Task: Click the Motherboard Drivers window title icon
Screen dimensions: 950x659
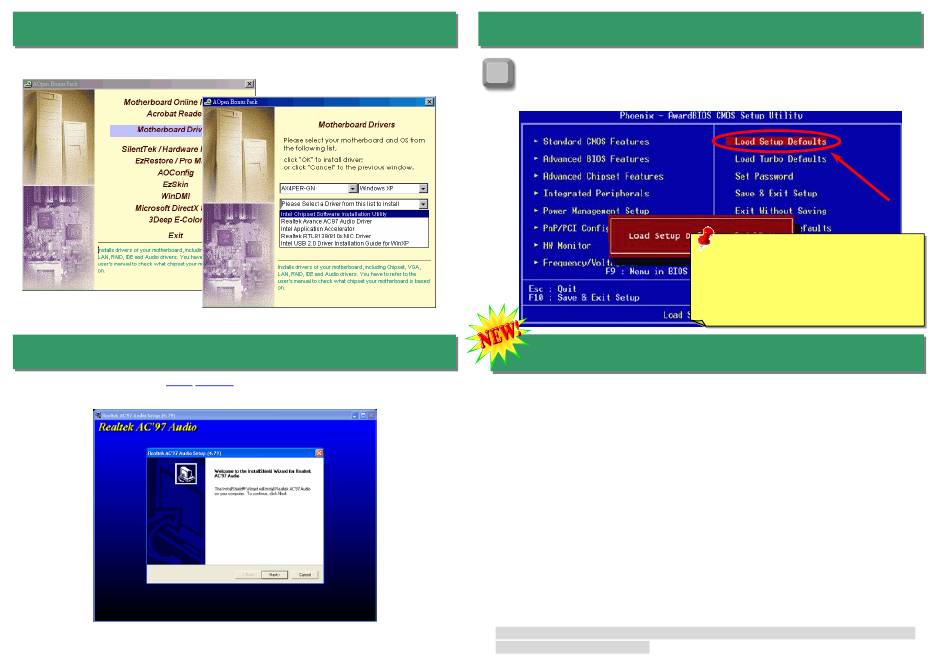Action: tap(208, 102)
